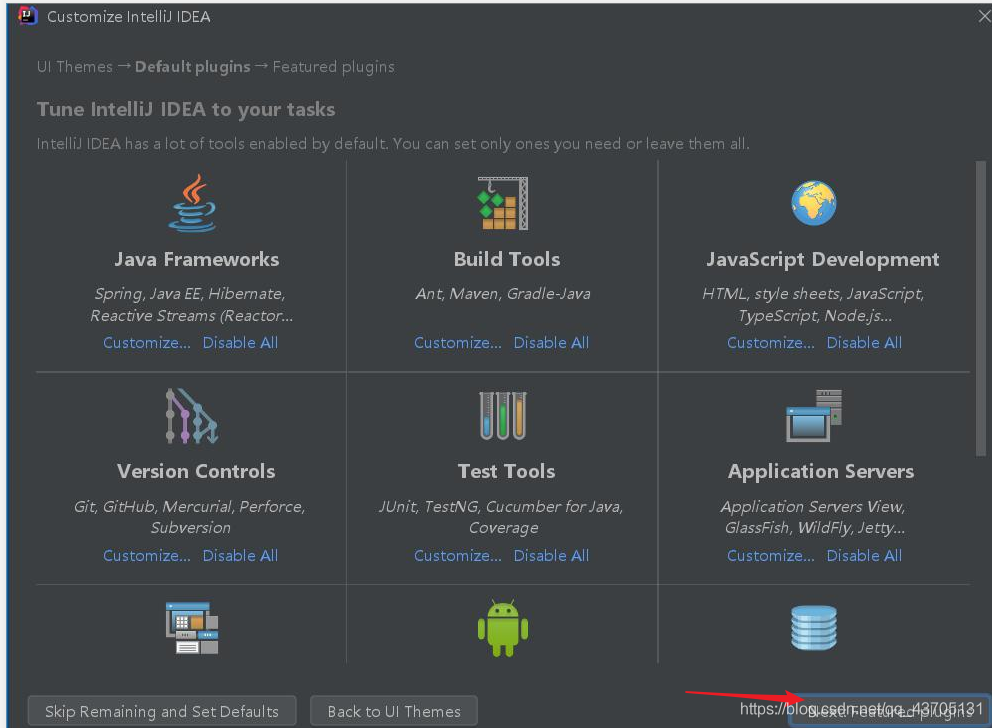This screenshot has width=992, height=728.
Task: Click the JavaScript Development heading
Action: pos(822,259)
